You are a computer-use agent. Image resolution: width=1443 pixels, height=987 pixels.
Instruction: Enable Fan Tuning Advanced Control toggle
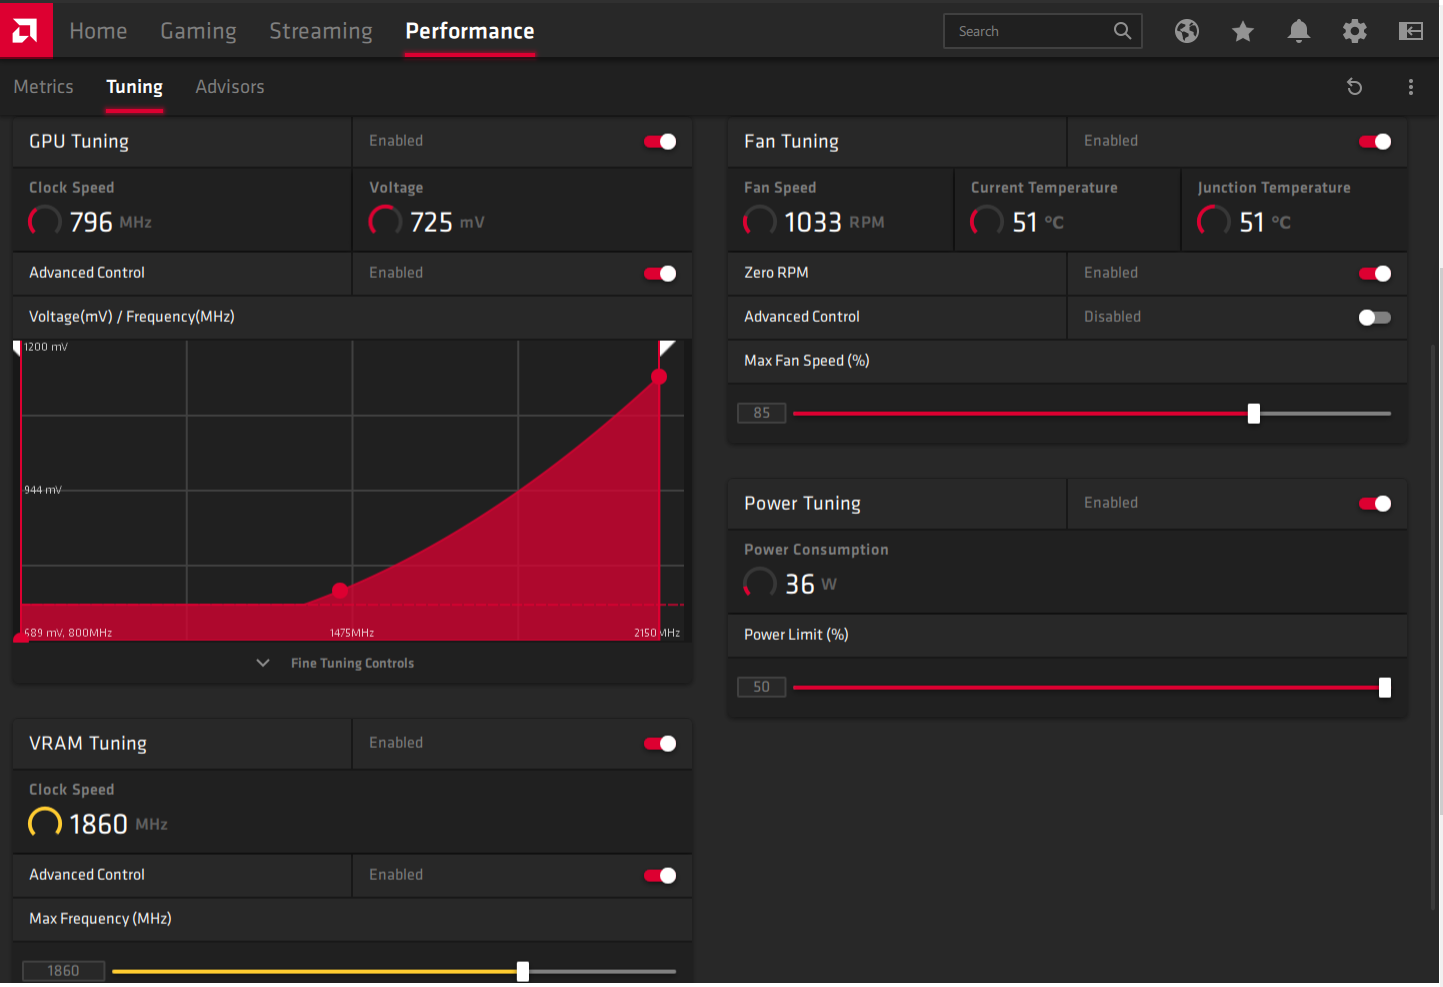point(1375,317)
